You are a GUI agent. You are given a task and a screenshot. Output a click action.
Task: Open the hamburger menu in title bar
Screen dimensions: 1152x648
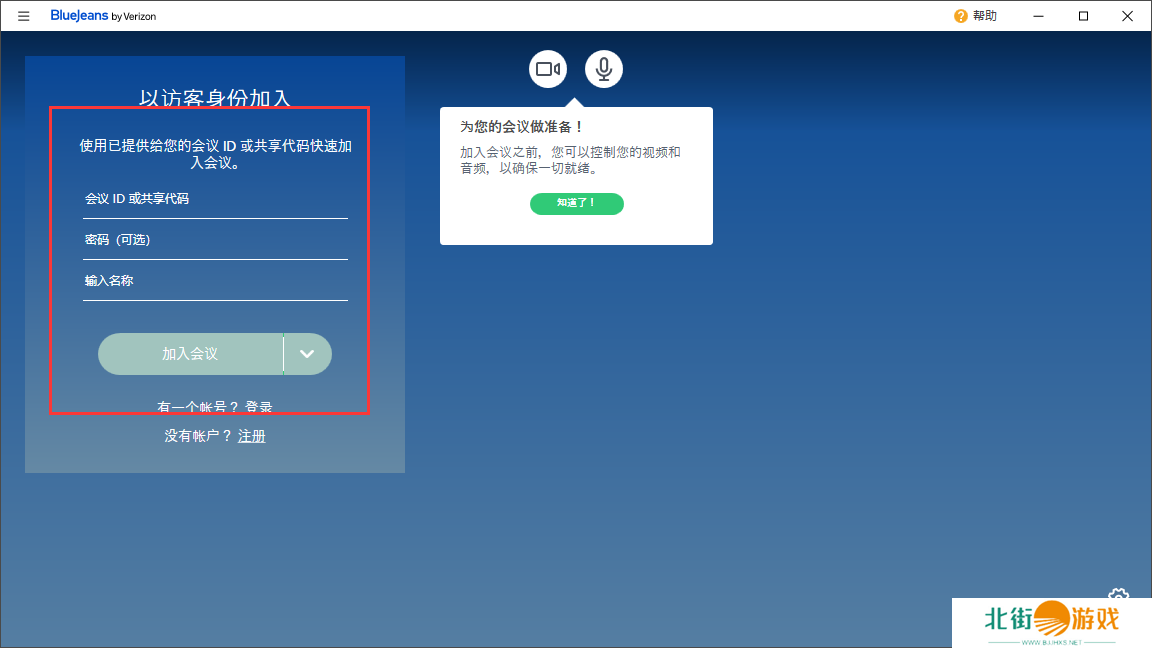24,16
